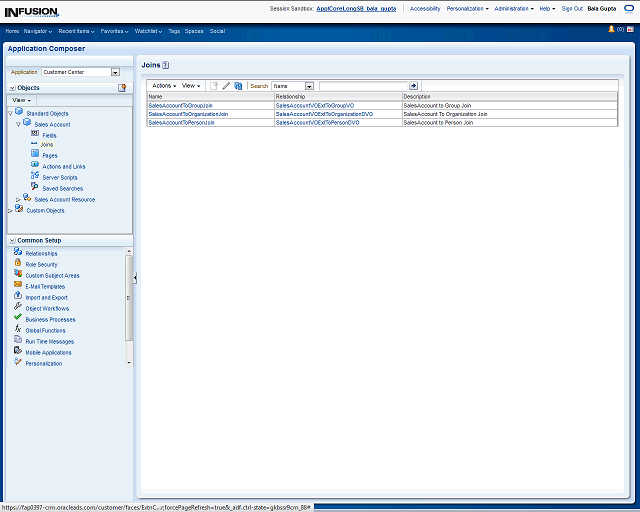Click the Joins search text field
The width and height of the screenshot is (640, 512).
[363, 86]
